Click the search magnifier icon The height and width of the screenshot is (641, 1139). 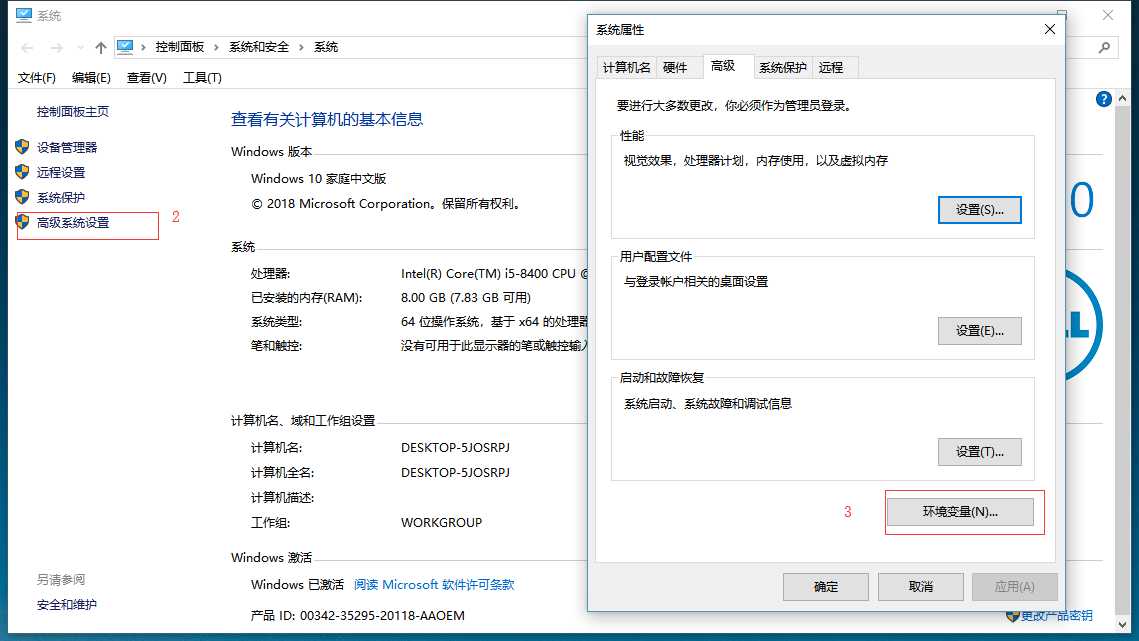pos(1104,47)
